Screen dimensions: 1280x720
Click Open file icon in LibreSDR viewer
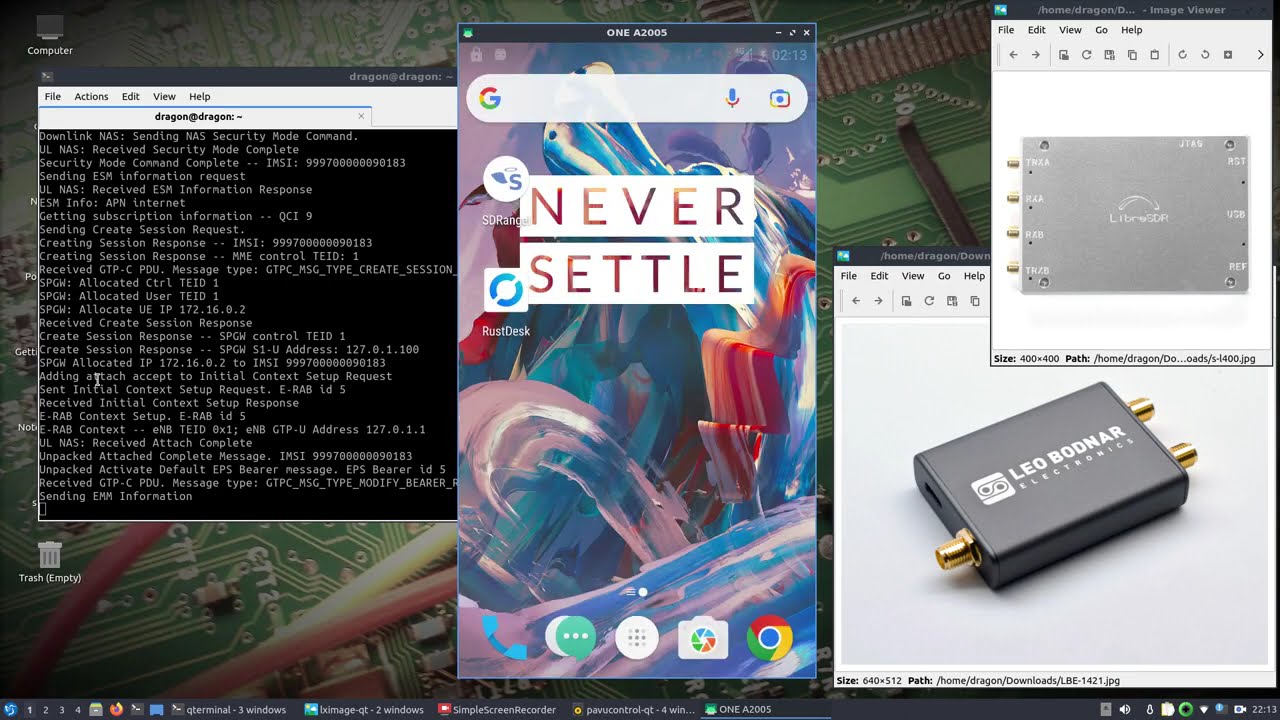1064,55
